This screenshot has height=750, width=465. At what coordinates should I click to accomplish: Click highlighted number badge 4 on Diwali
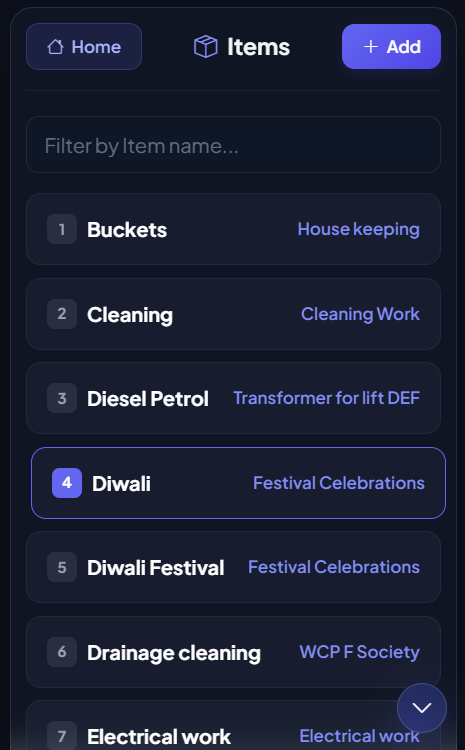(67, 483)
